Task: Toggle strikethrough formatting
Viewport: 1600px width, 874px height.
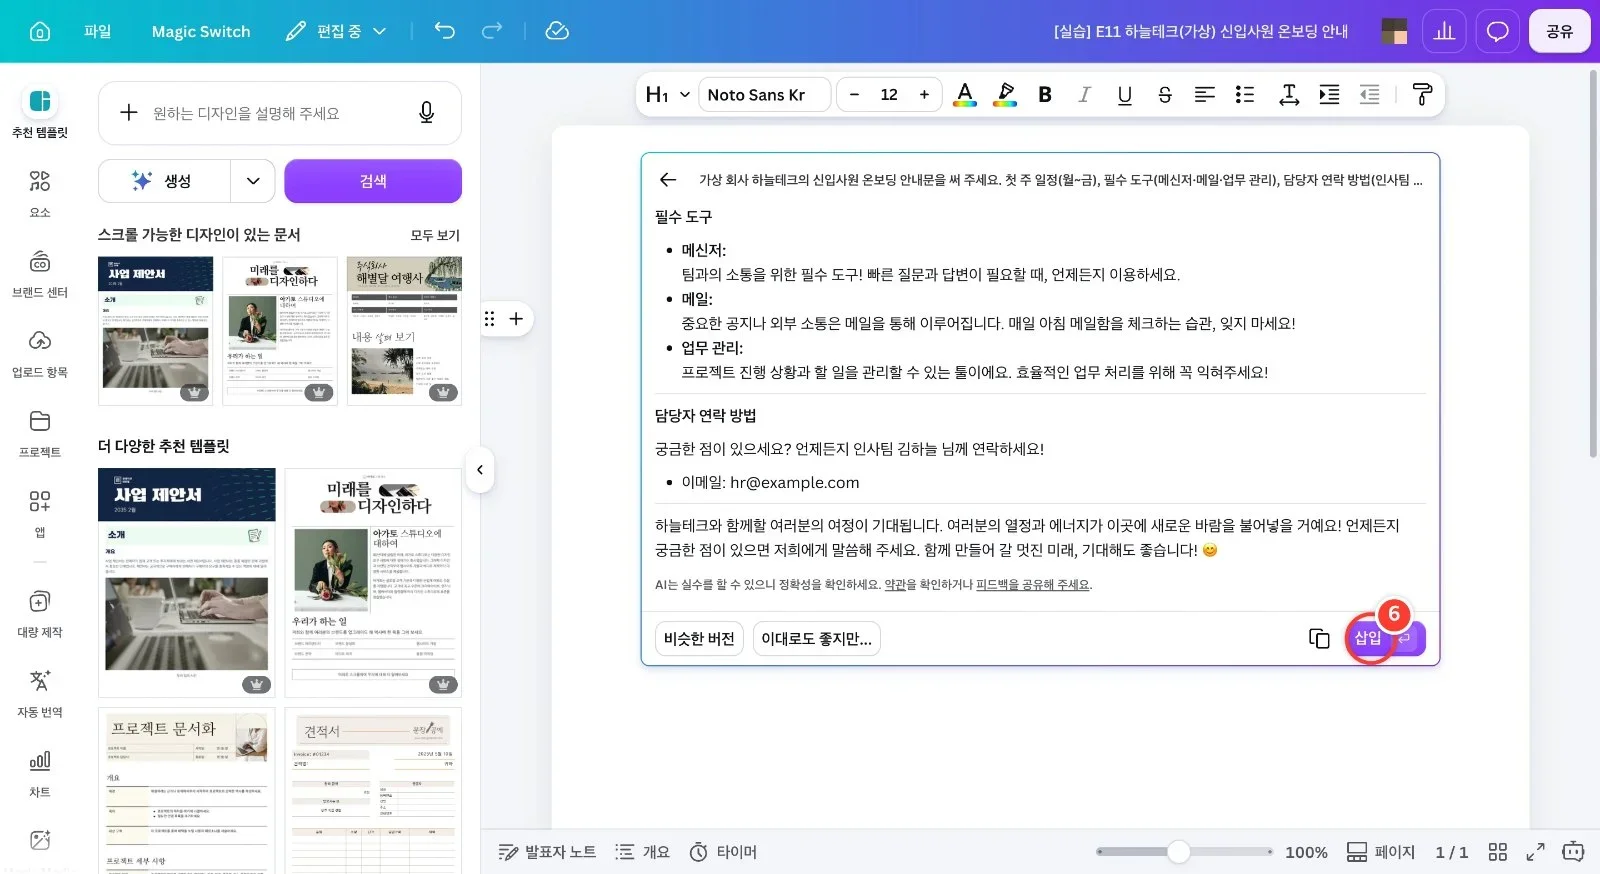Action: pos(1165,95)
